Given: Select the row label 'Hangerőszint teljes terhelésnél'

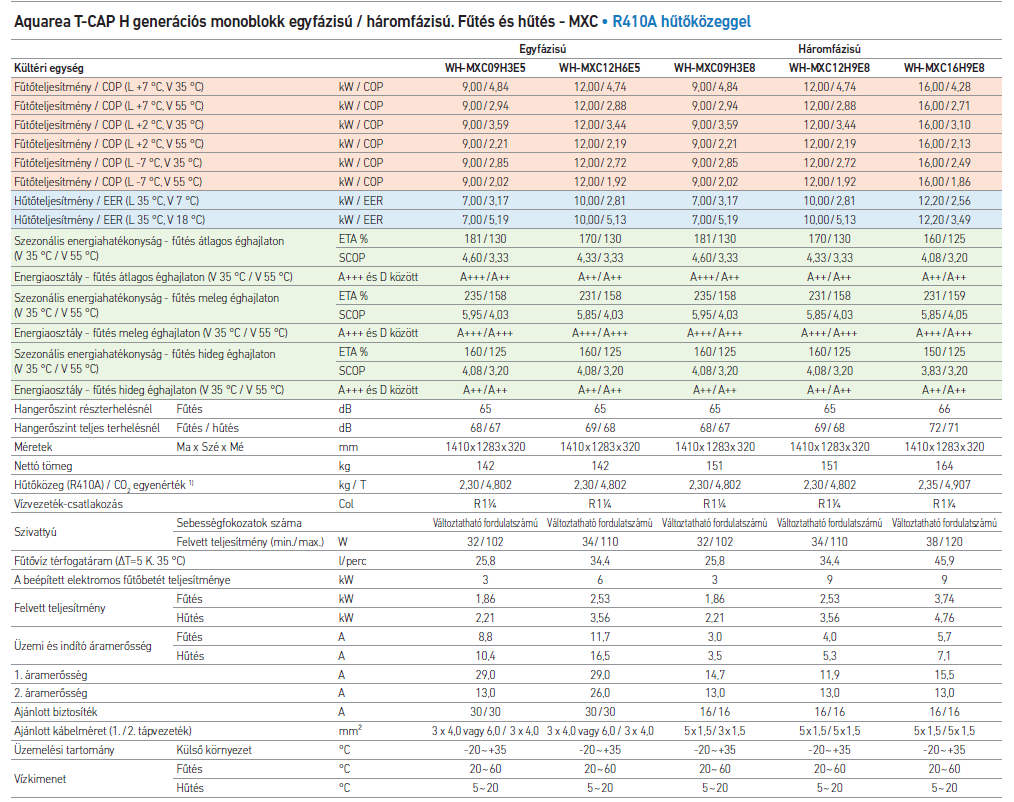Looking at the screenshot, I should pos(87,428).
